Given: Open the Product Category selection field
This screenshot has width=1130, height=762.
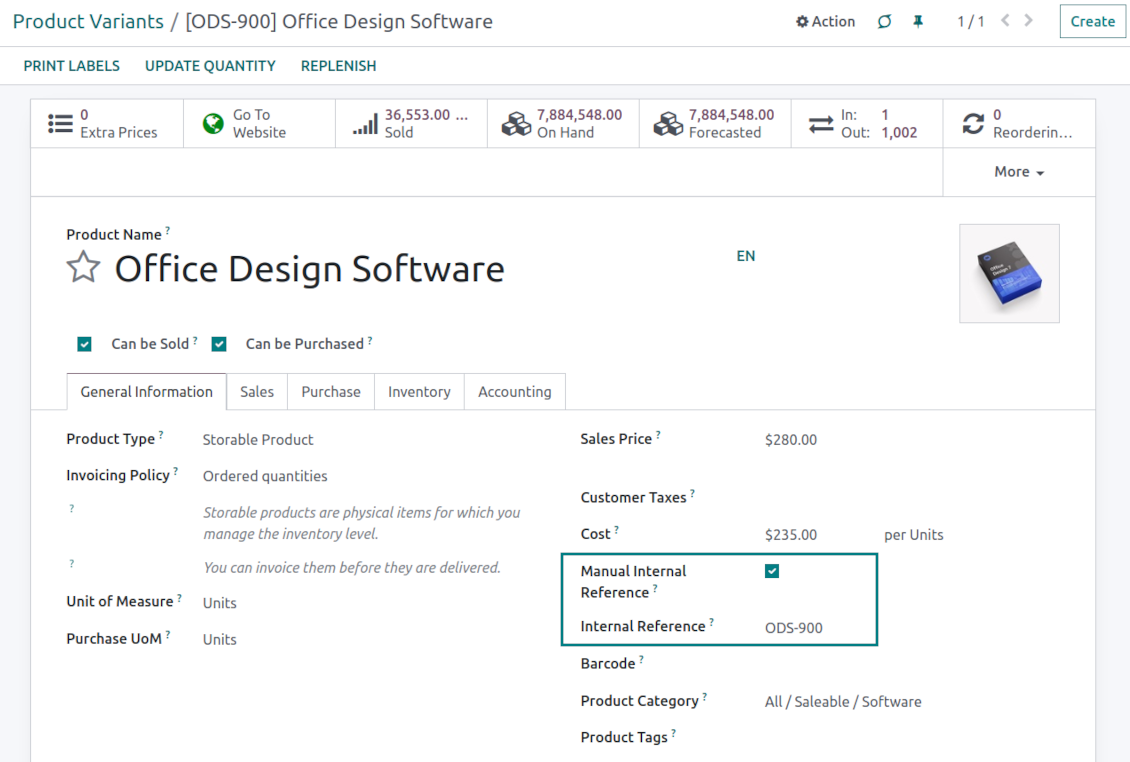Looking at the screenshot, I should pos(843,702).
